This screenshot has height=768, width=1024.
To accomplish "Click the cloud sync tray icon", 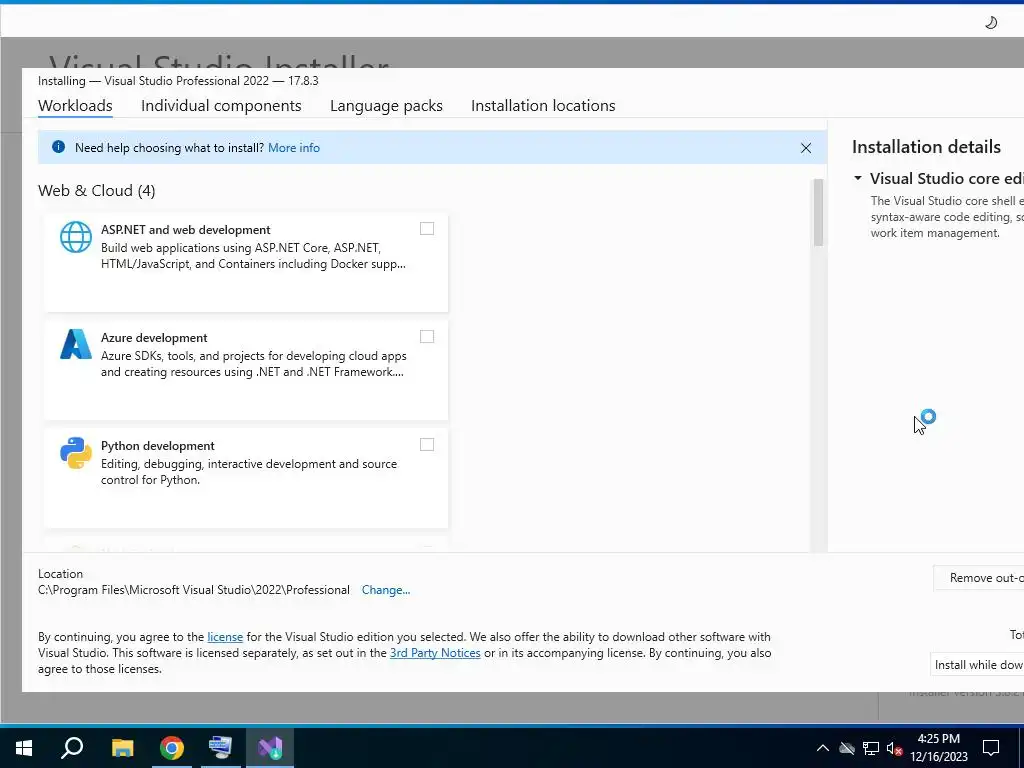I will click(x=847, y=748).
